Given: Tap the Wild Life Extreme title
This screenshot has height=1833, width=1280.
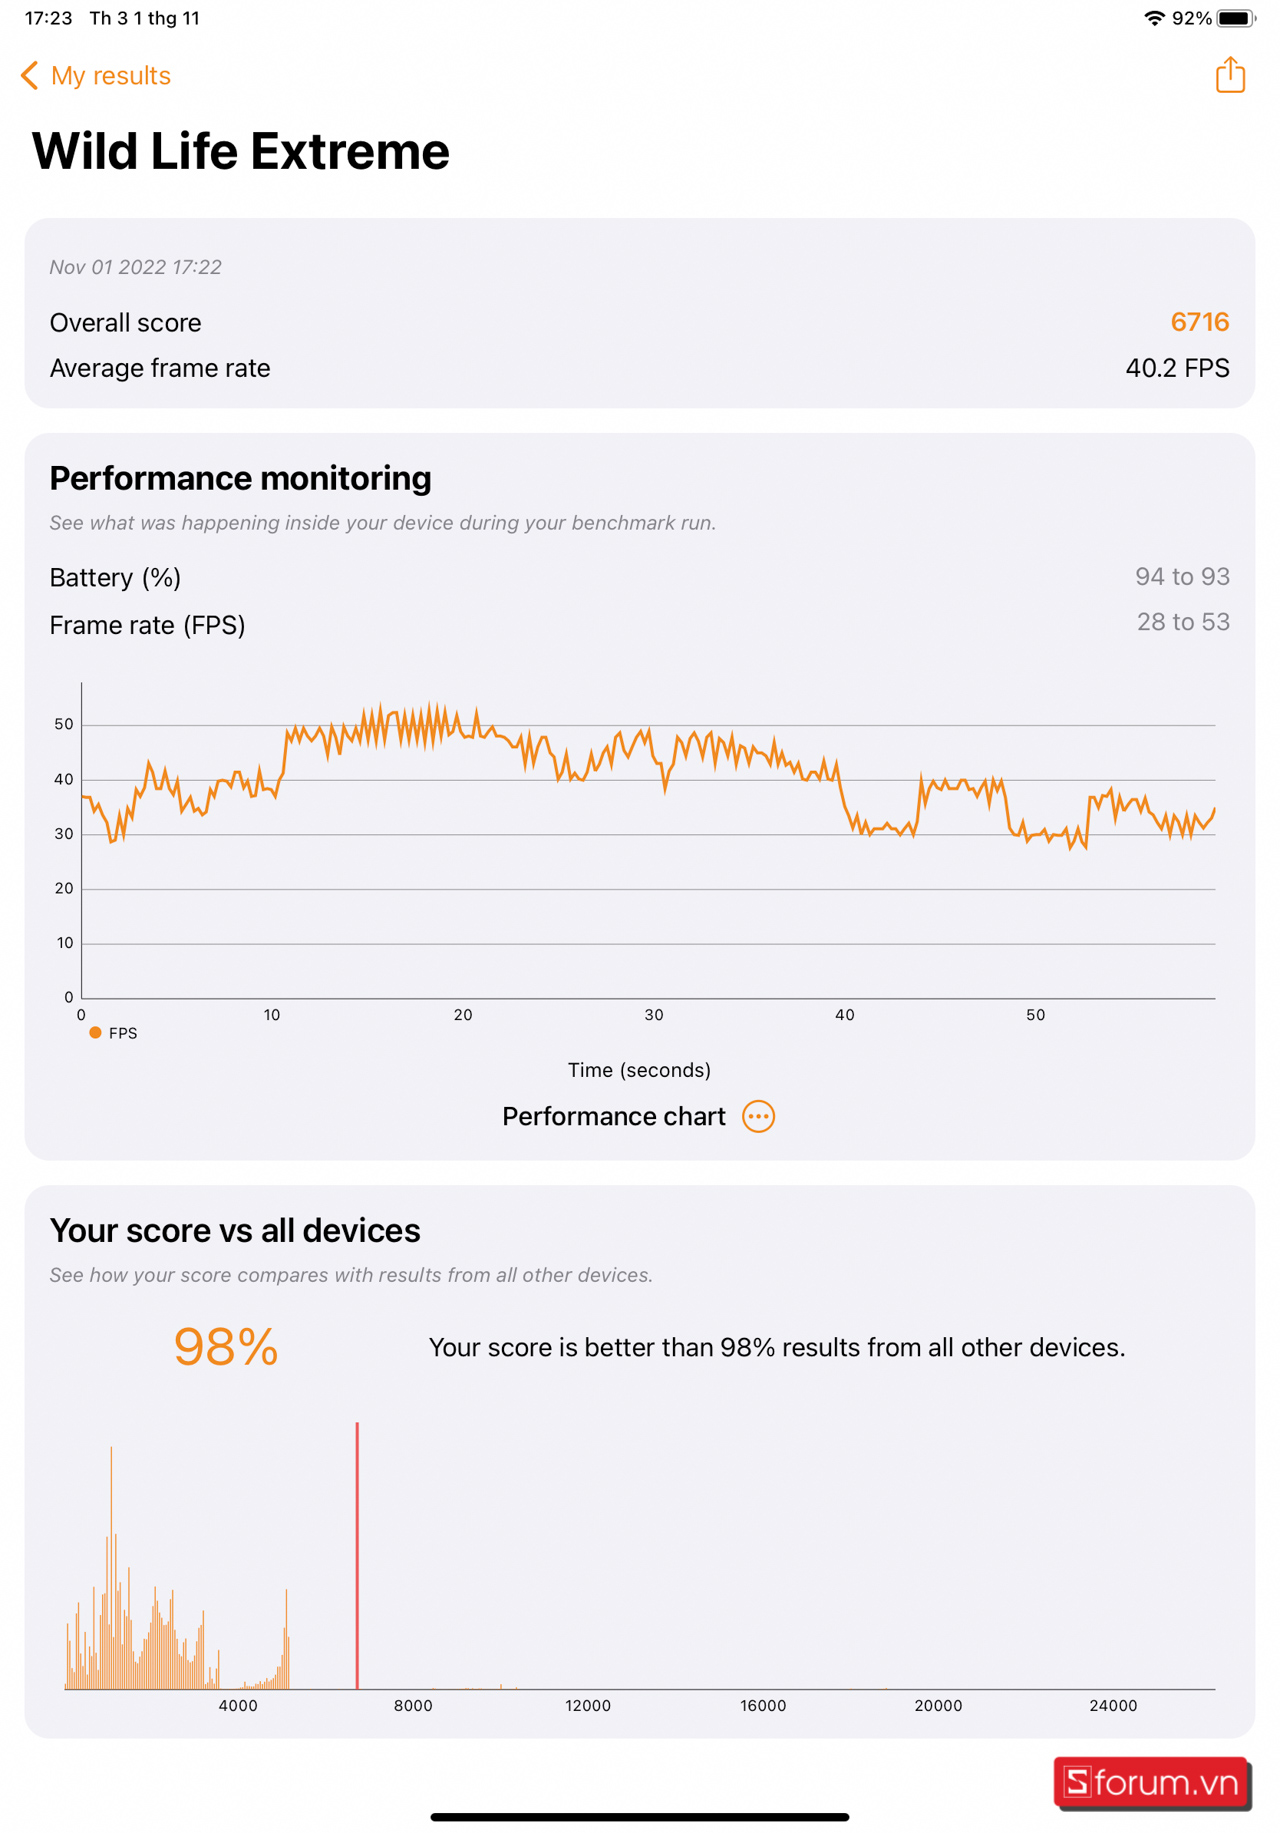Looking at the screenshot, I should (x=241, y=151).
